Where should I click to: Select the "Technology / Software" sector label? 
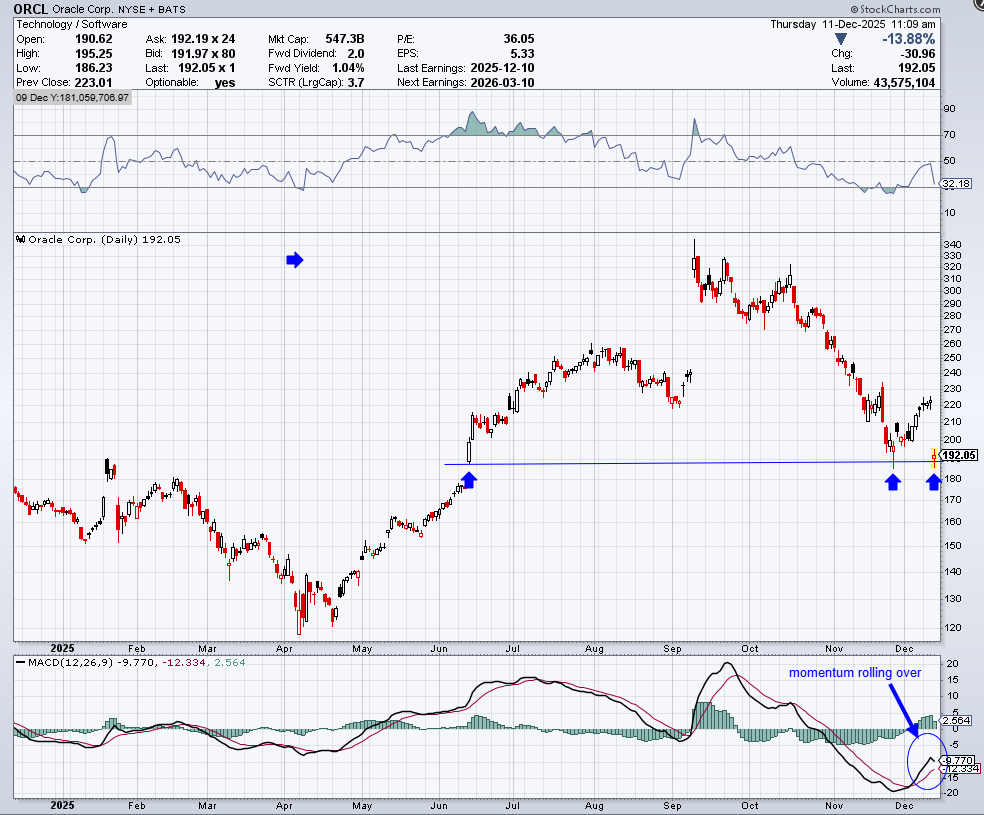[72, 24]
